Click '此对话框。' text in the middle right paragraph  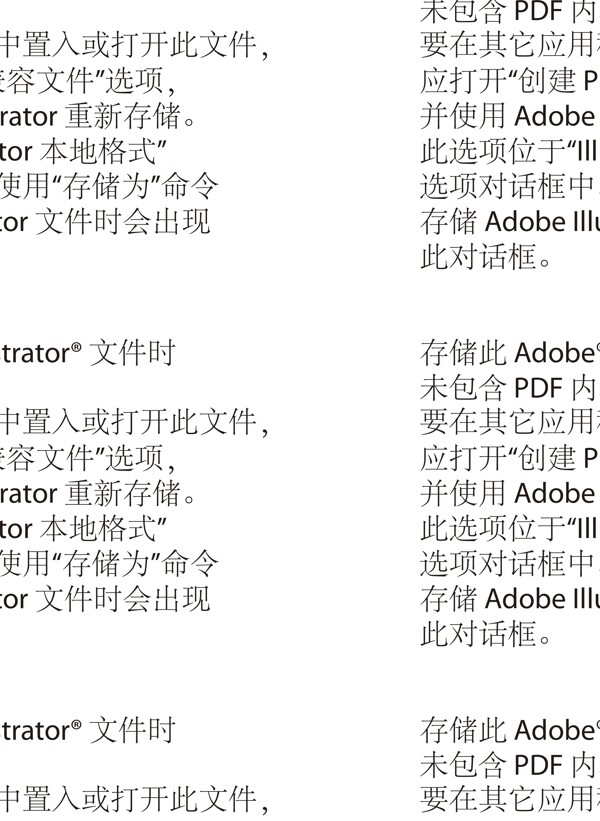click(486, 634)
